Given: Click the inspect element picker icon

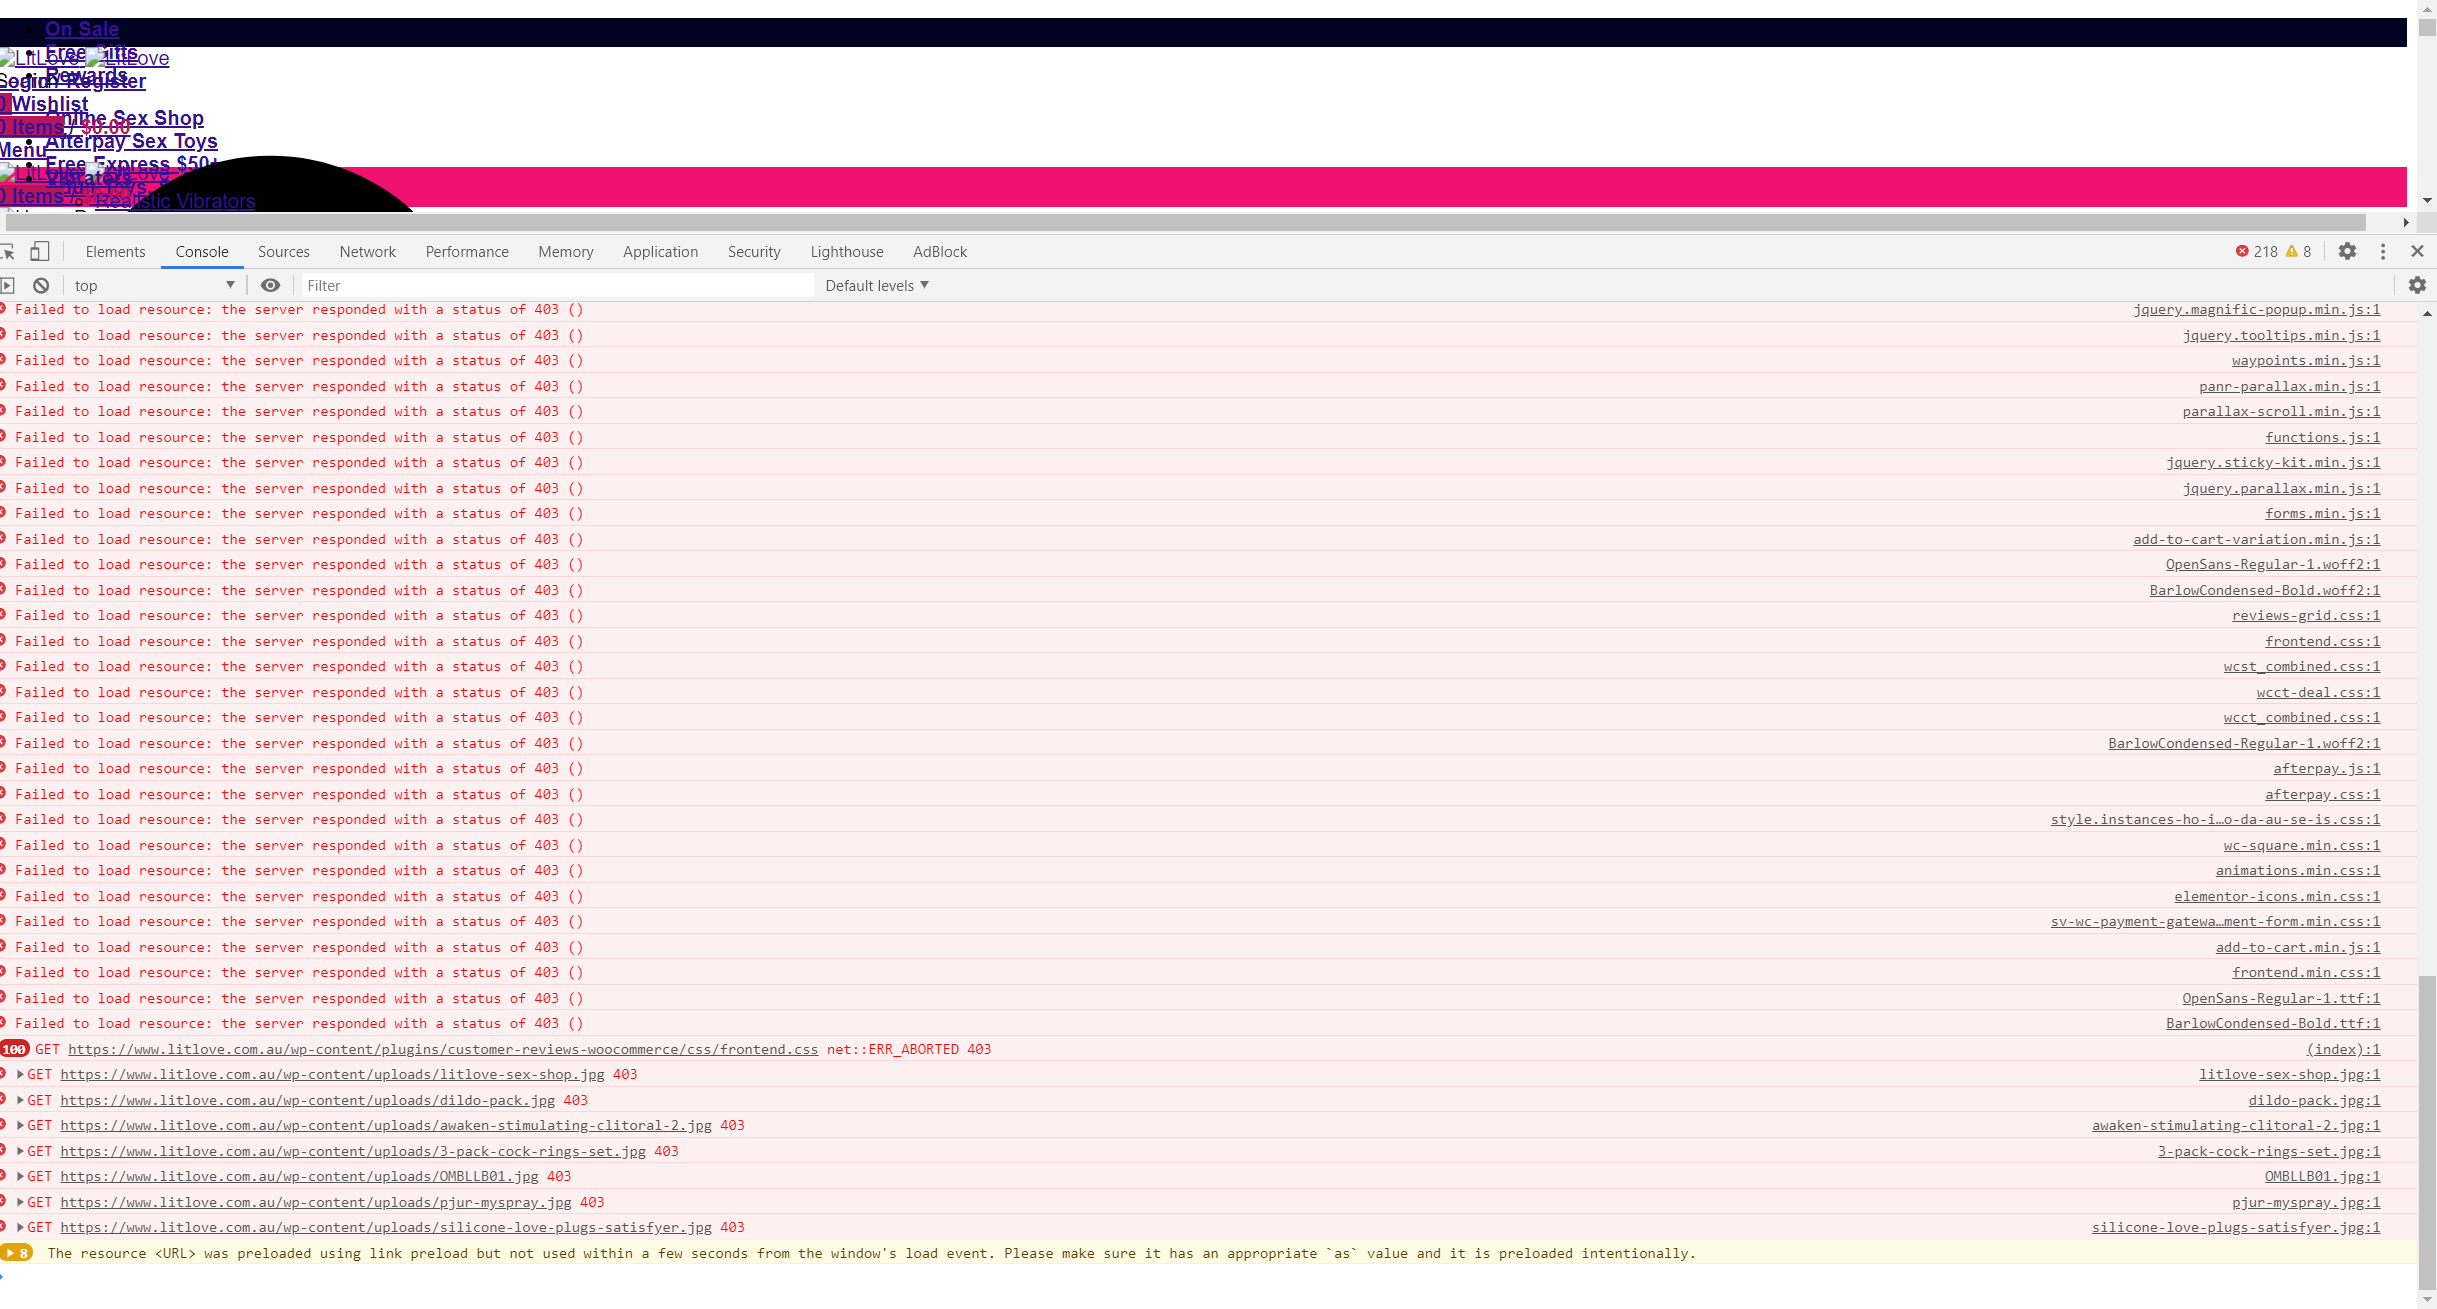Looking at the screenshot, I should tap(8, 252).
